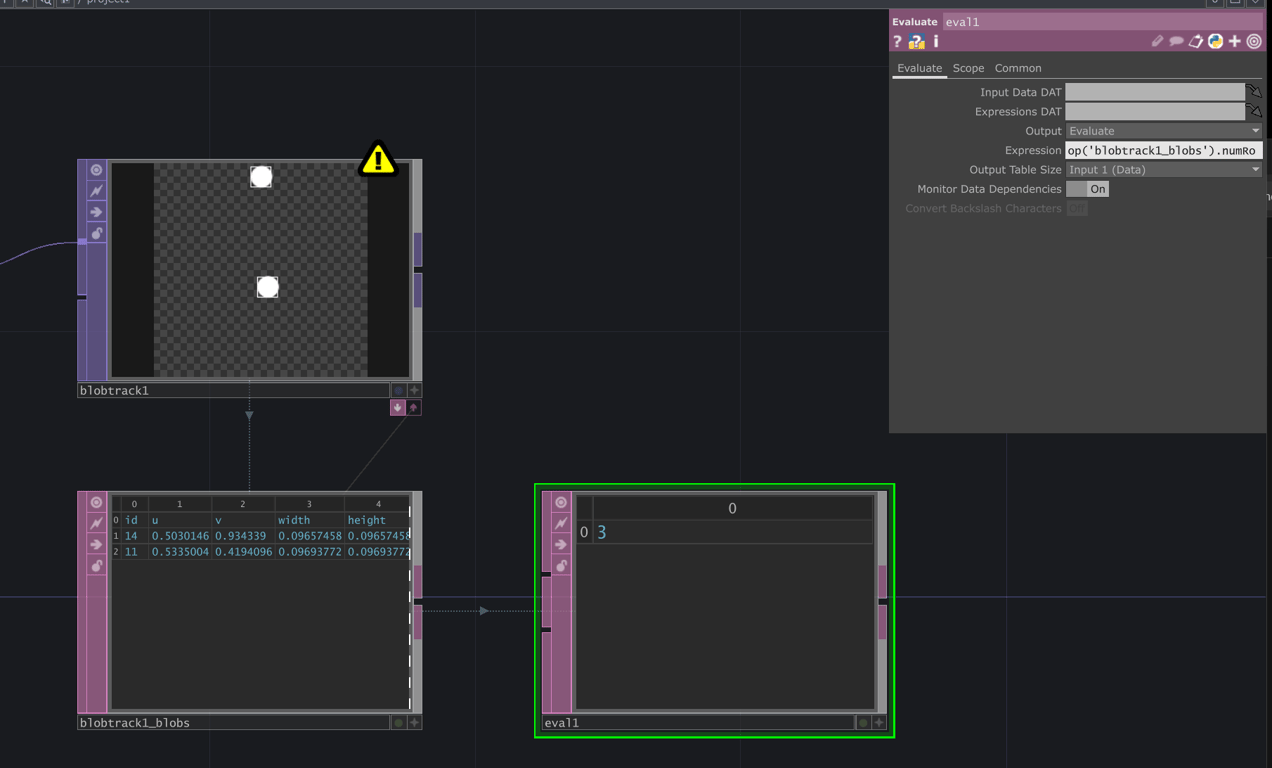Click plus button at blobtrack1 bottom right
This screenshot has height=768, width=1272.
pyautogui.click(x=414, y=391)
